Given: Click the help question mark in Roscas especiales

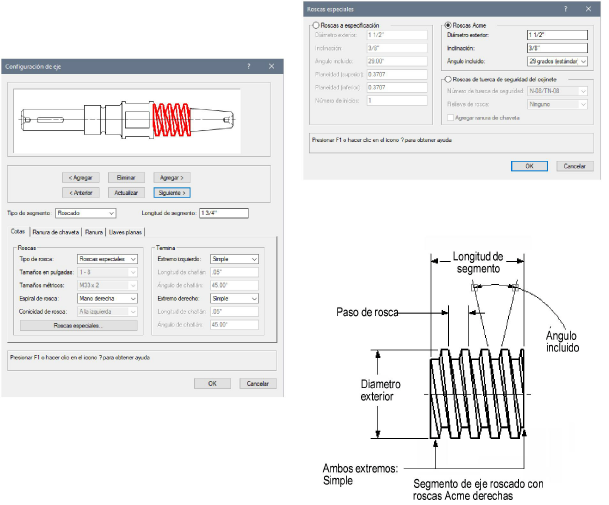Looking at the screenshot, I should click(566, 9).
